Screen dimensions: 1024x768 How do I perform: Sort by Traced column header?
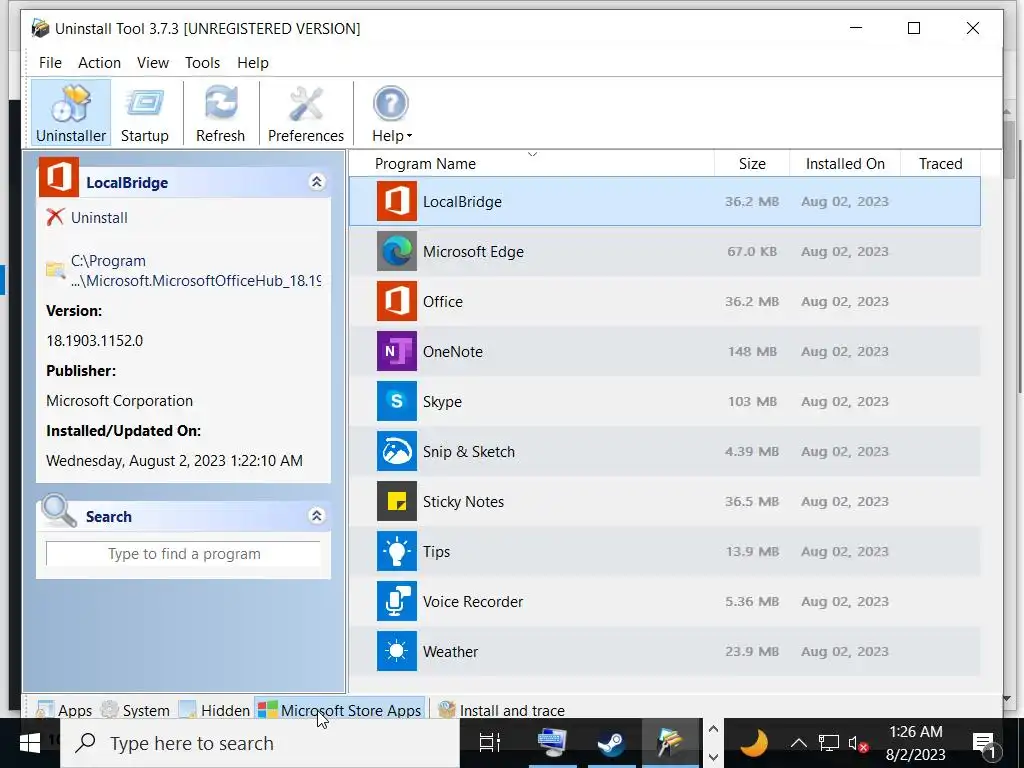click(x=940, y=163)
